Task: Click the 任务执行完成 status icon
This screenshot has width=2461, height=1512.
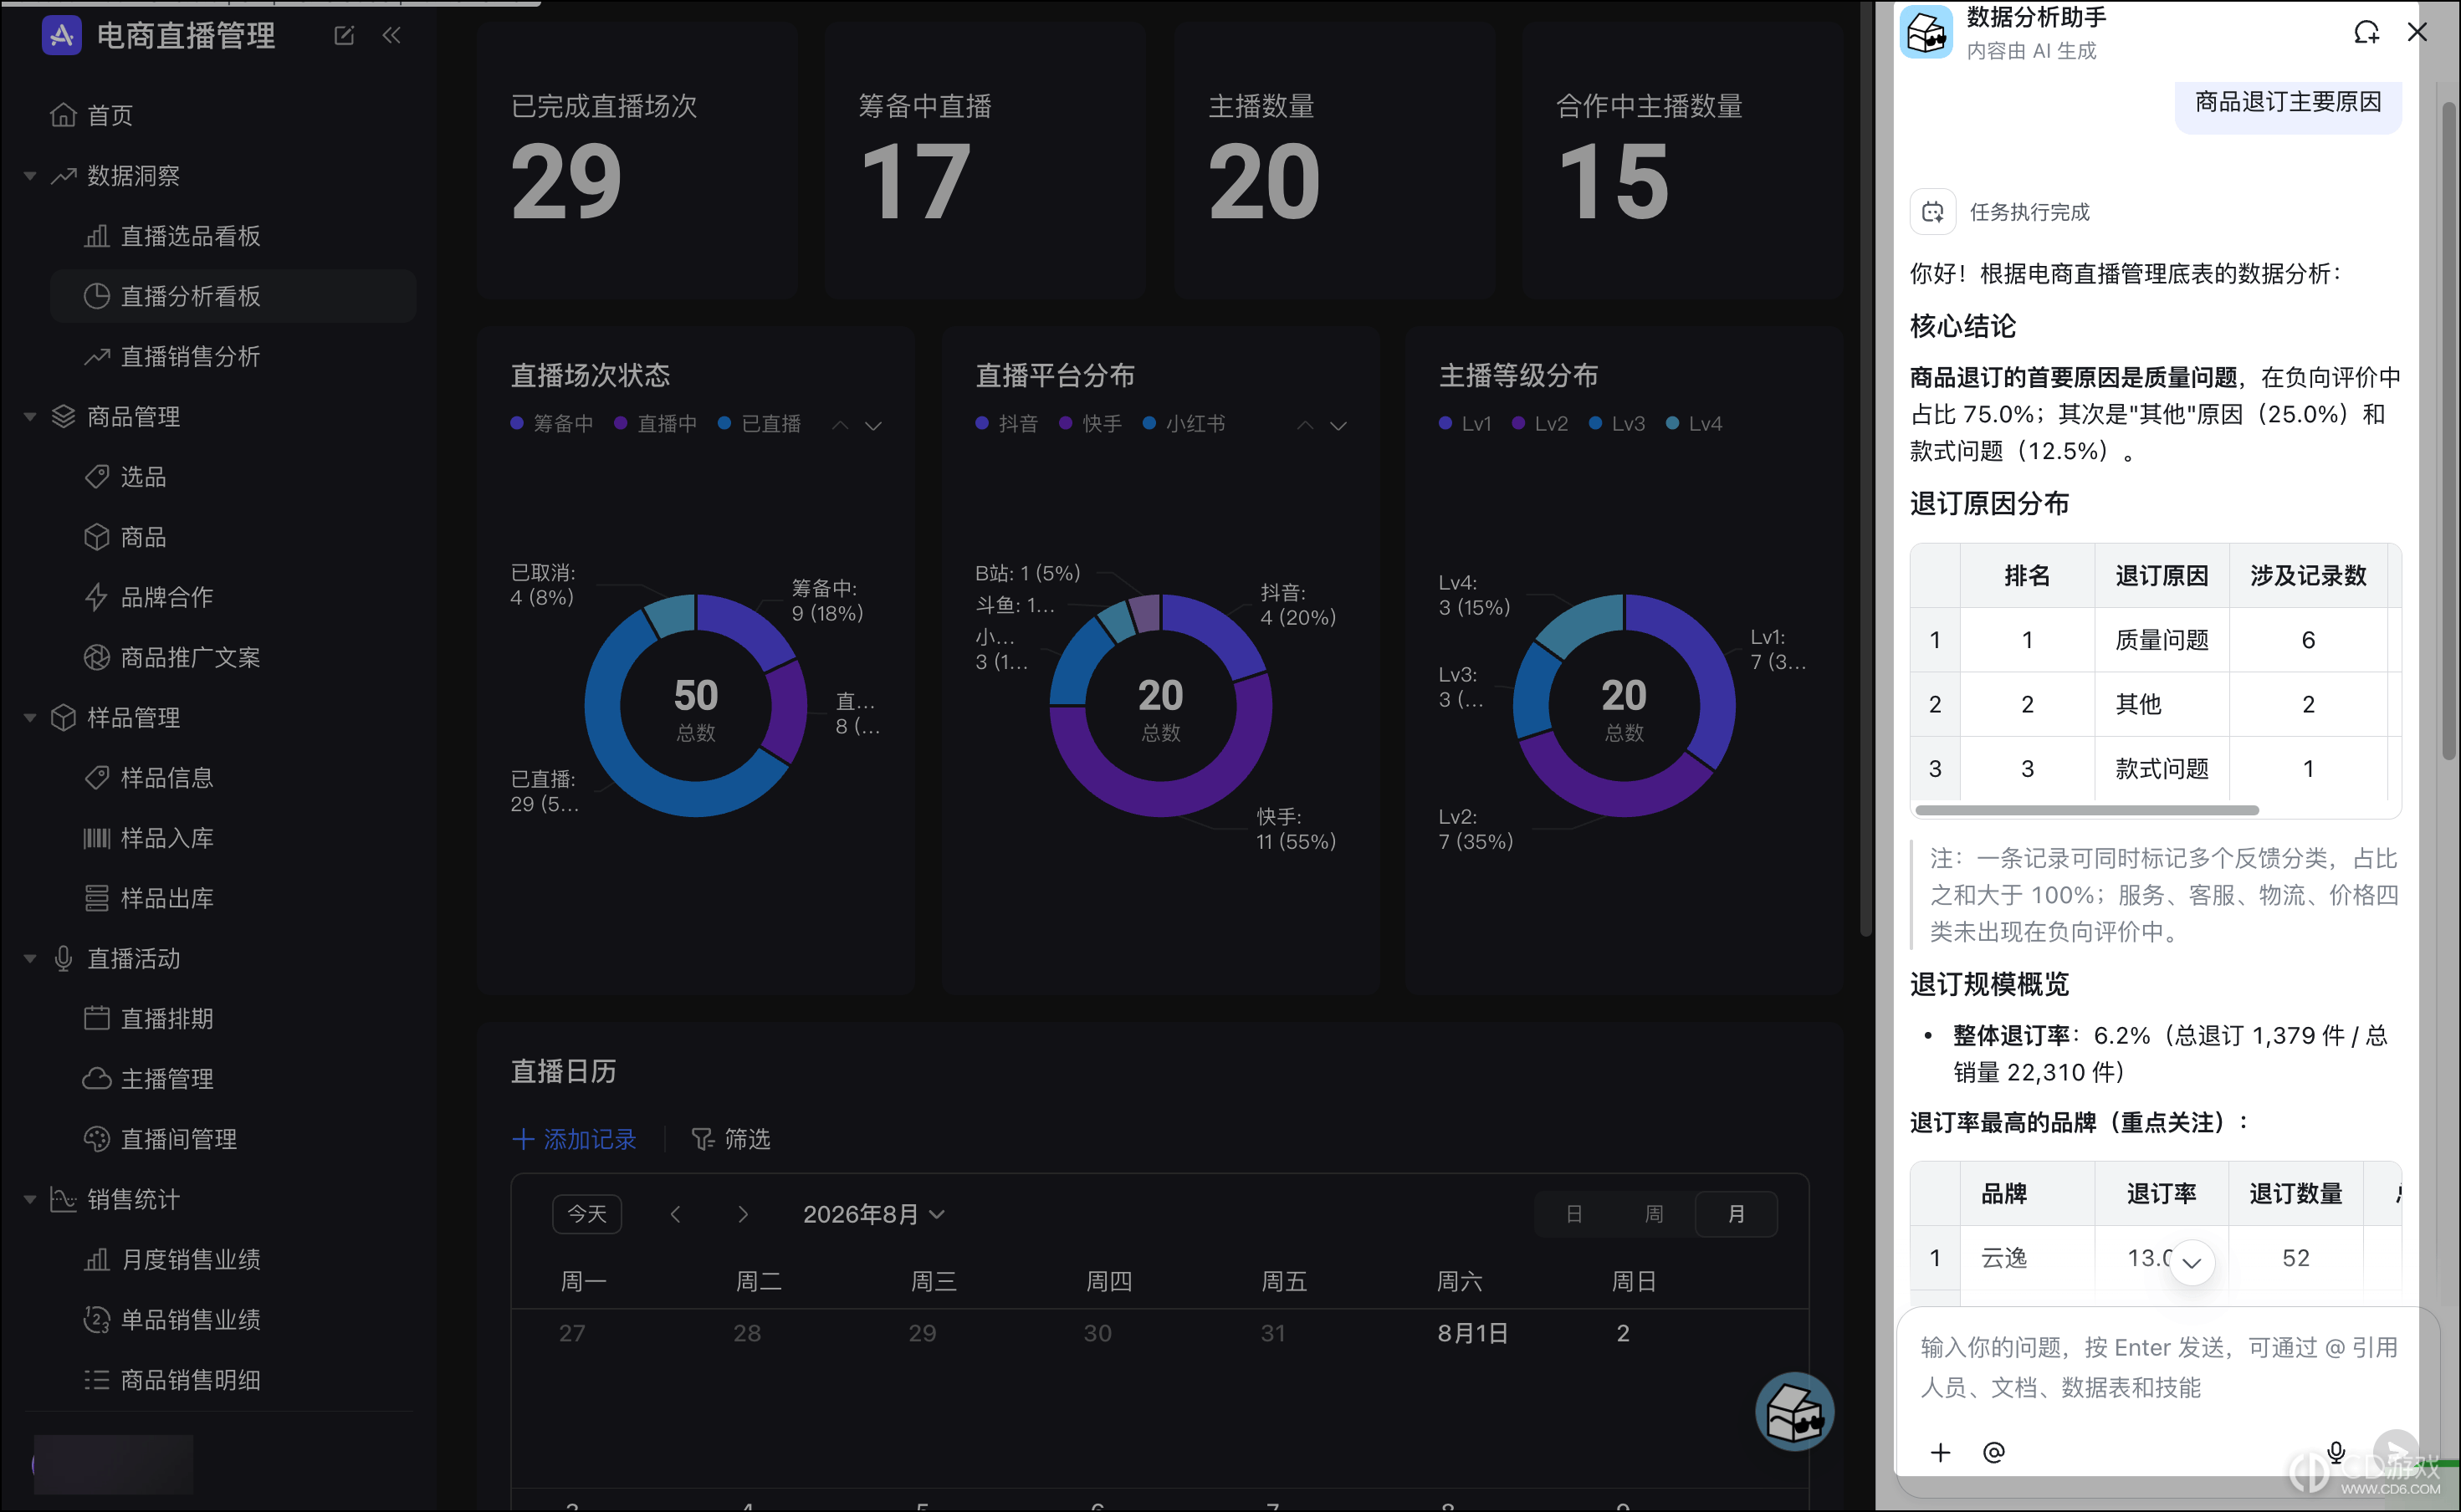Action: pos(1932,212)
